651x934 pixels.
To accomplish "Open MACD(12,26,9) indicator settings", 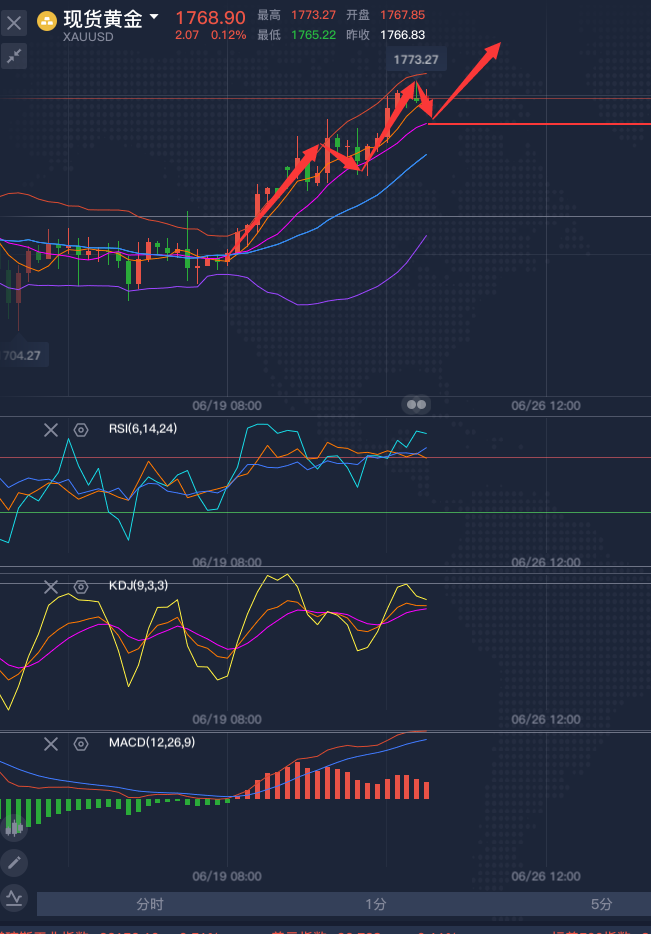I will (81, 743).
